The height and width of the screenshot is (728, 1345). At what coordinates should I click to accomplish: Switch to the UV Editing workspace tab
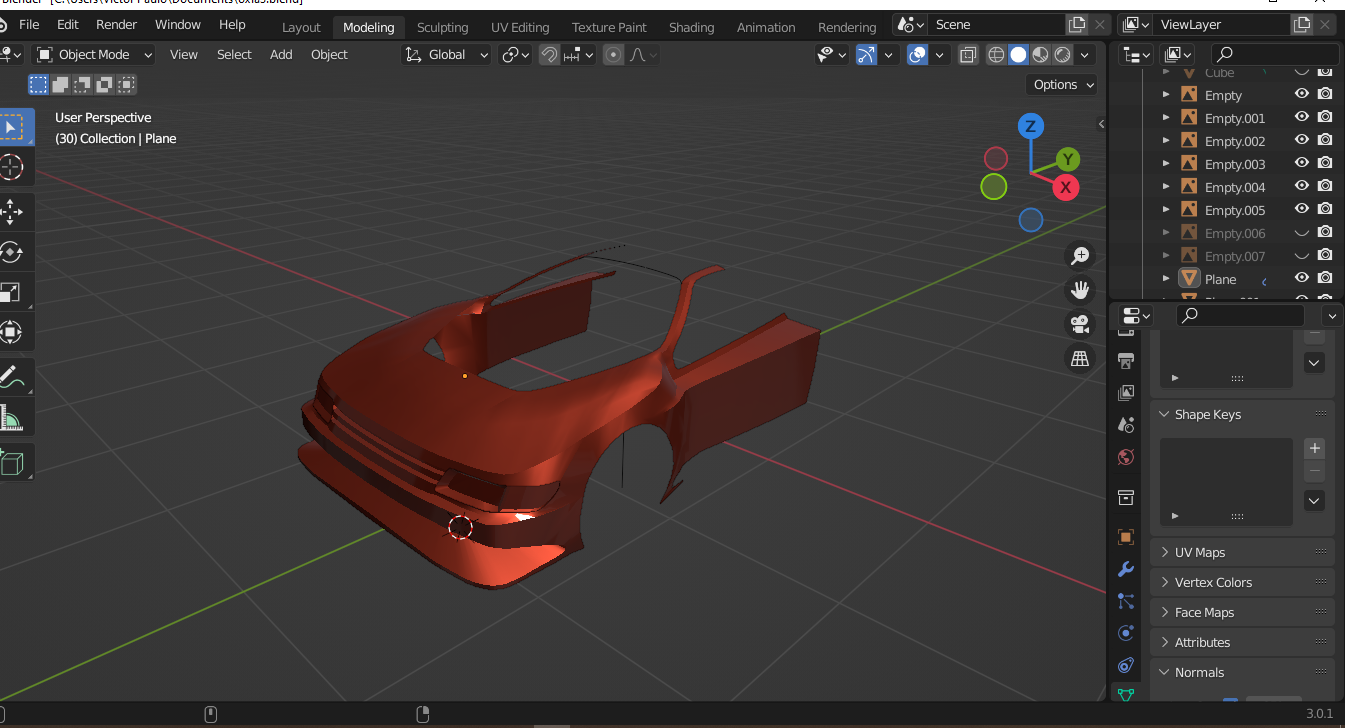[520, 27]
